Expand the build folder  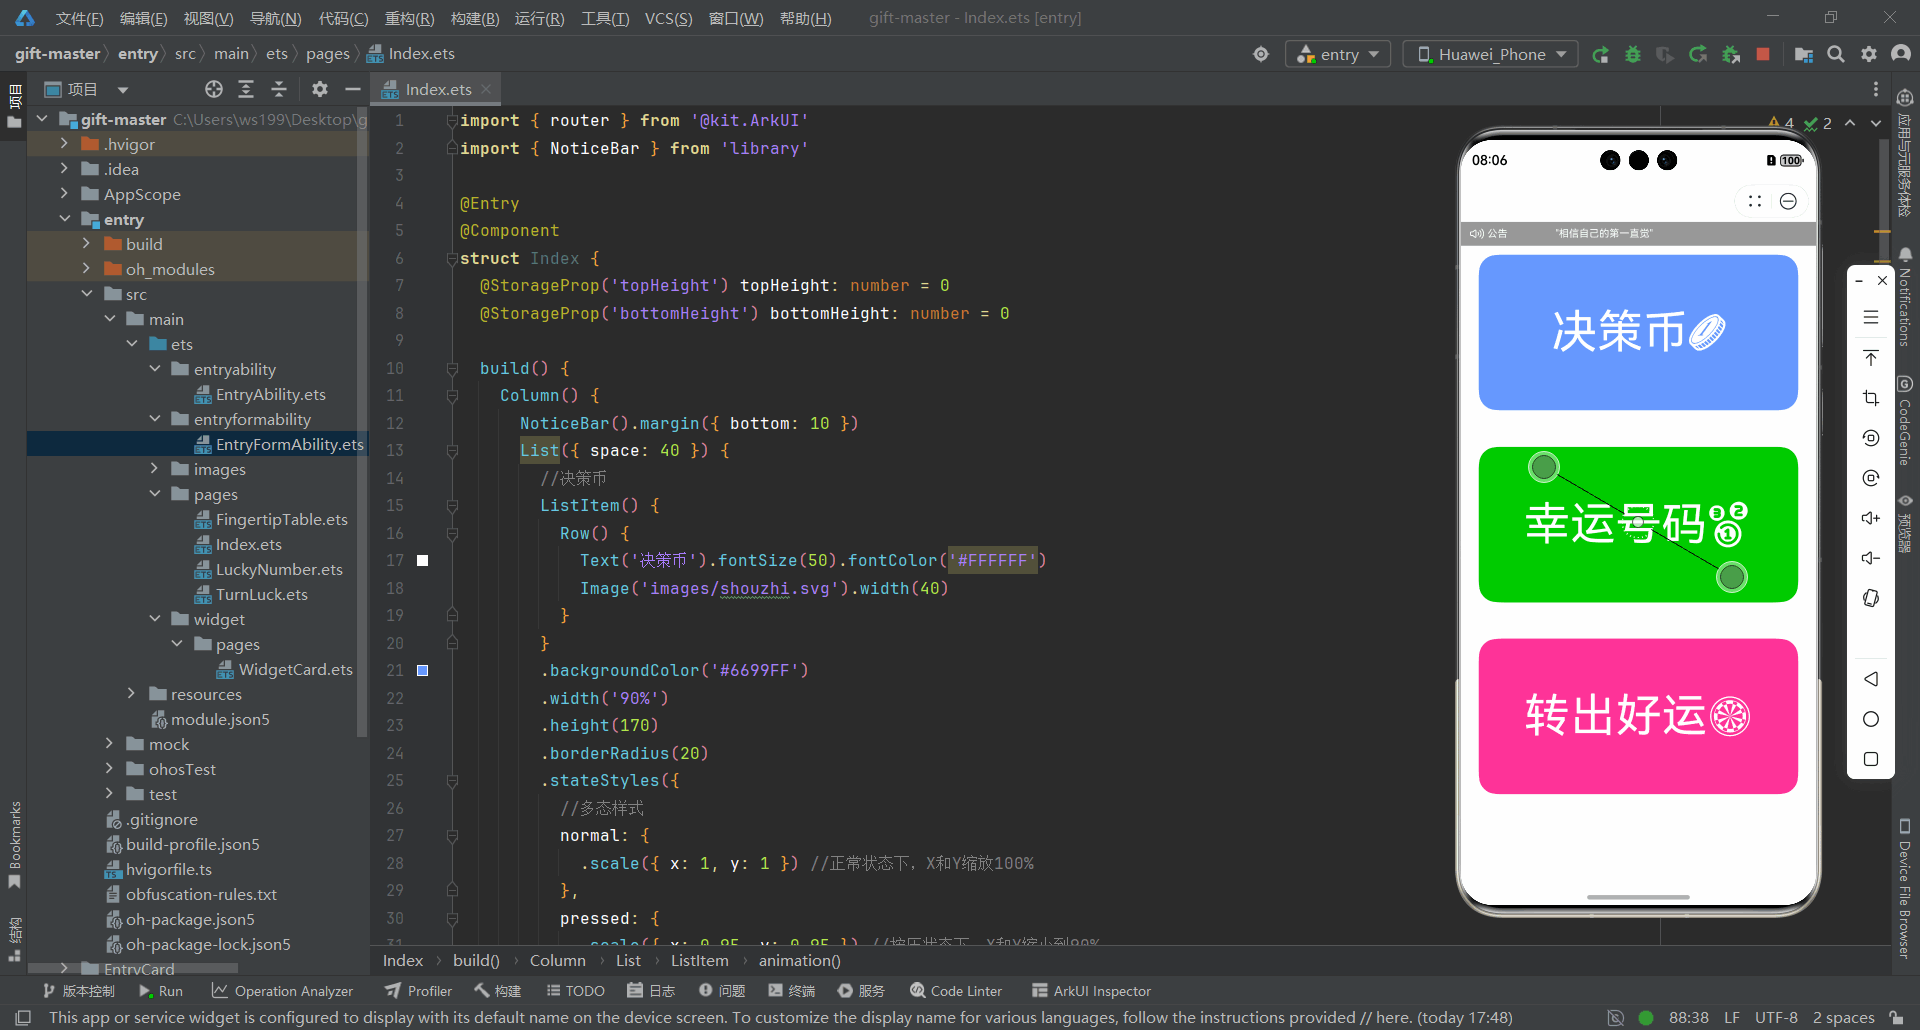[x=87, y=244]
